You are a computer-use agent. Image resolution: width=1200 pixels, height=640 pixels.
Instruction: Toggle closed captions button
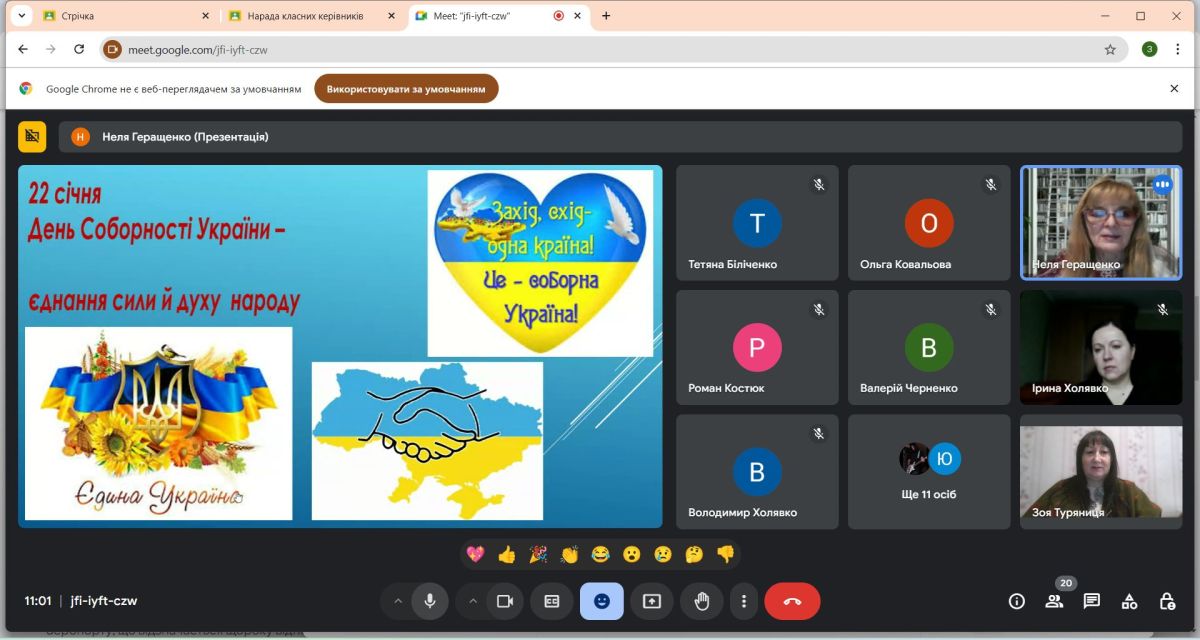point(552,601)
